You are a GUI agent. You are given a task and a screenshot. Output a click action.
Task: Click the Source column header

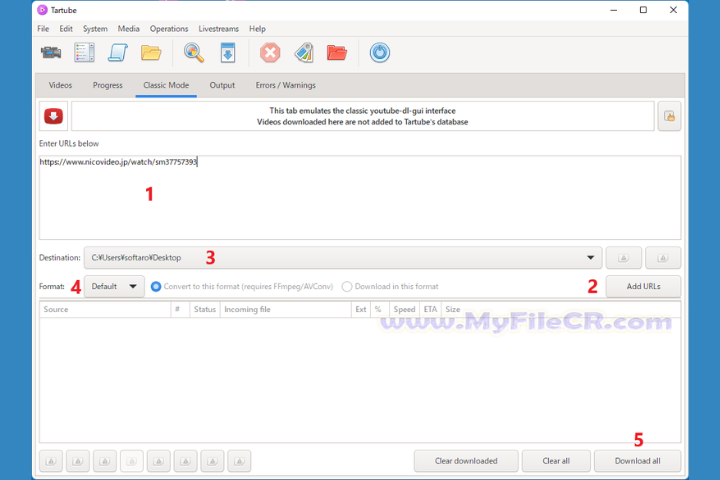click(x=105, y=309)
